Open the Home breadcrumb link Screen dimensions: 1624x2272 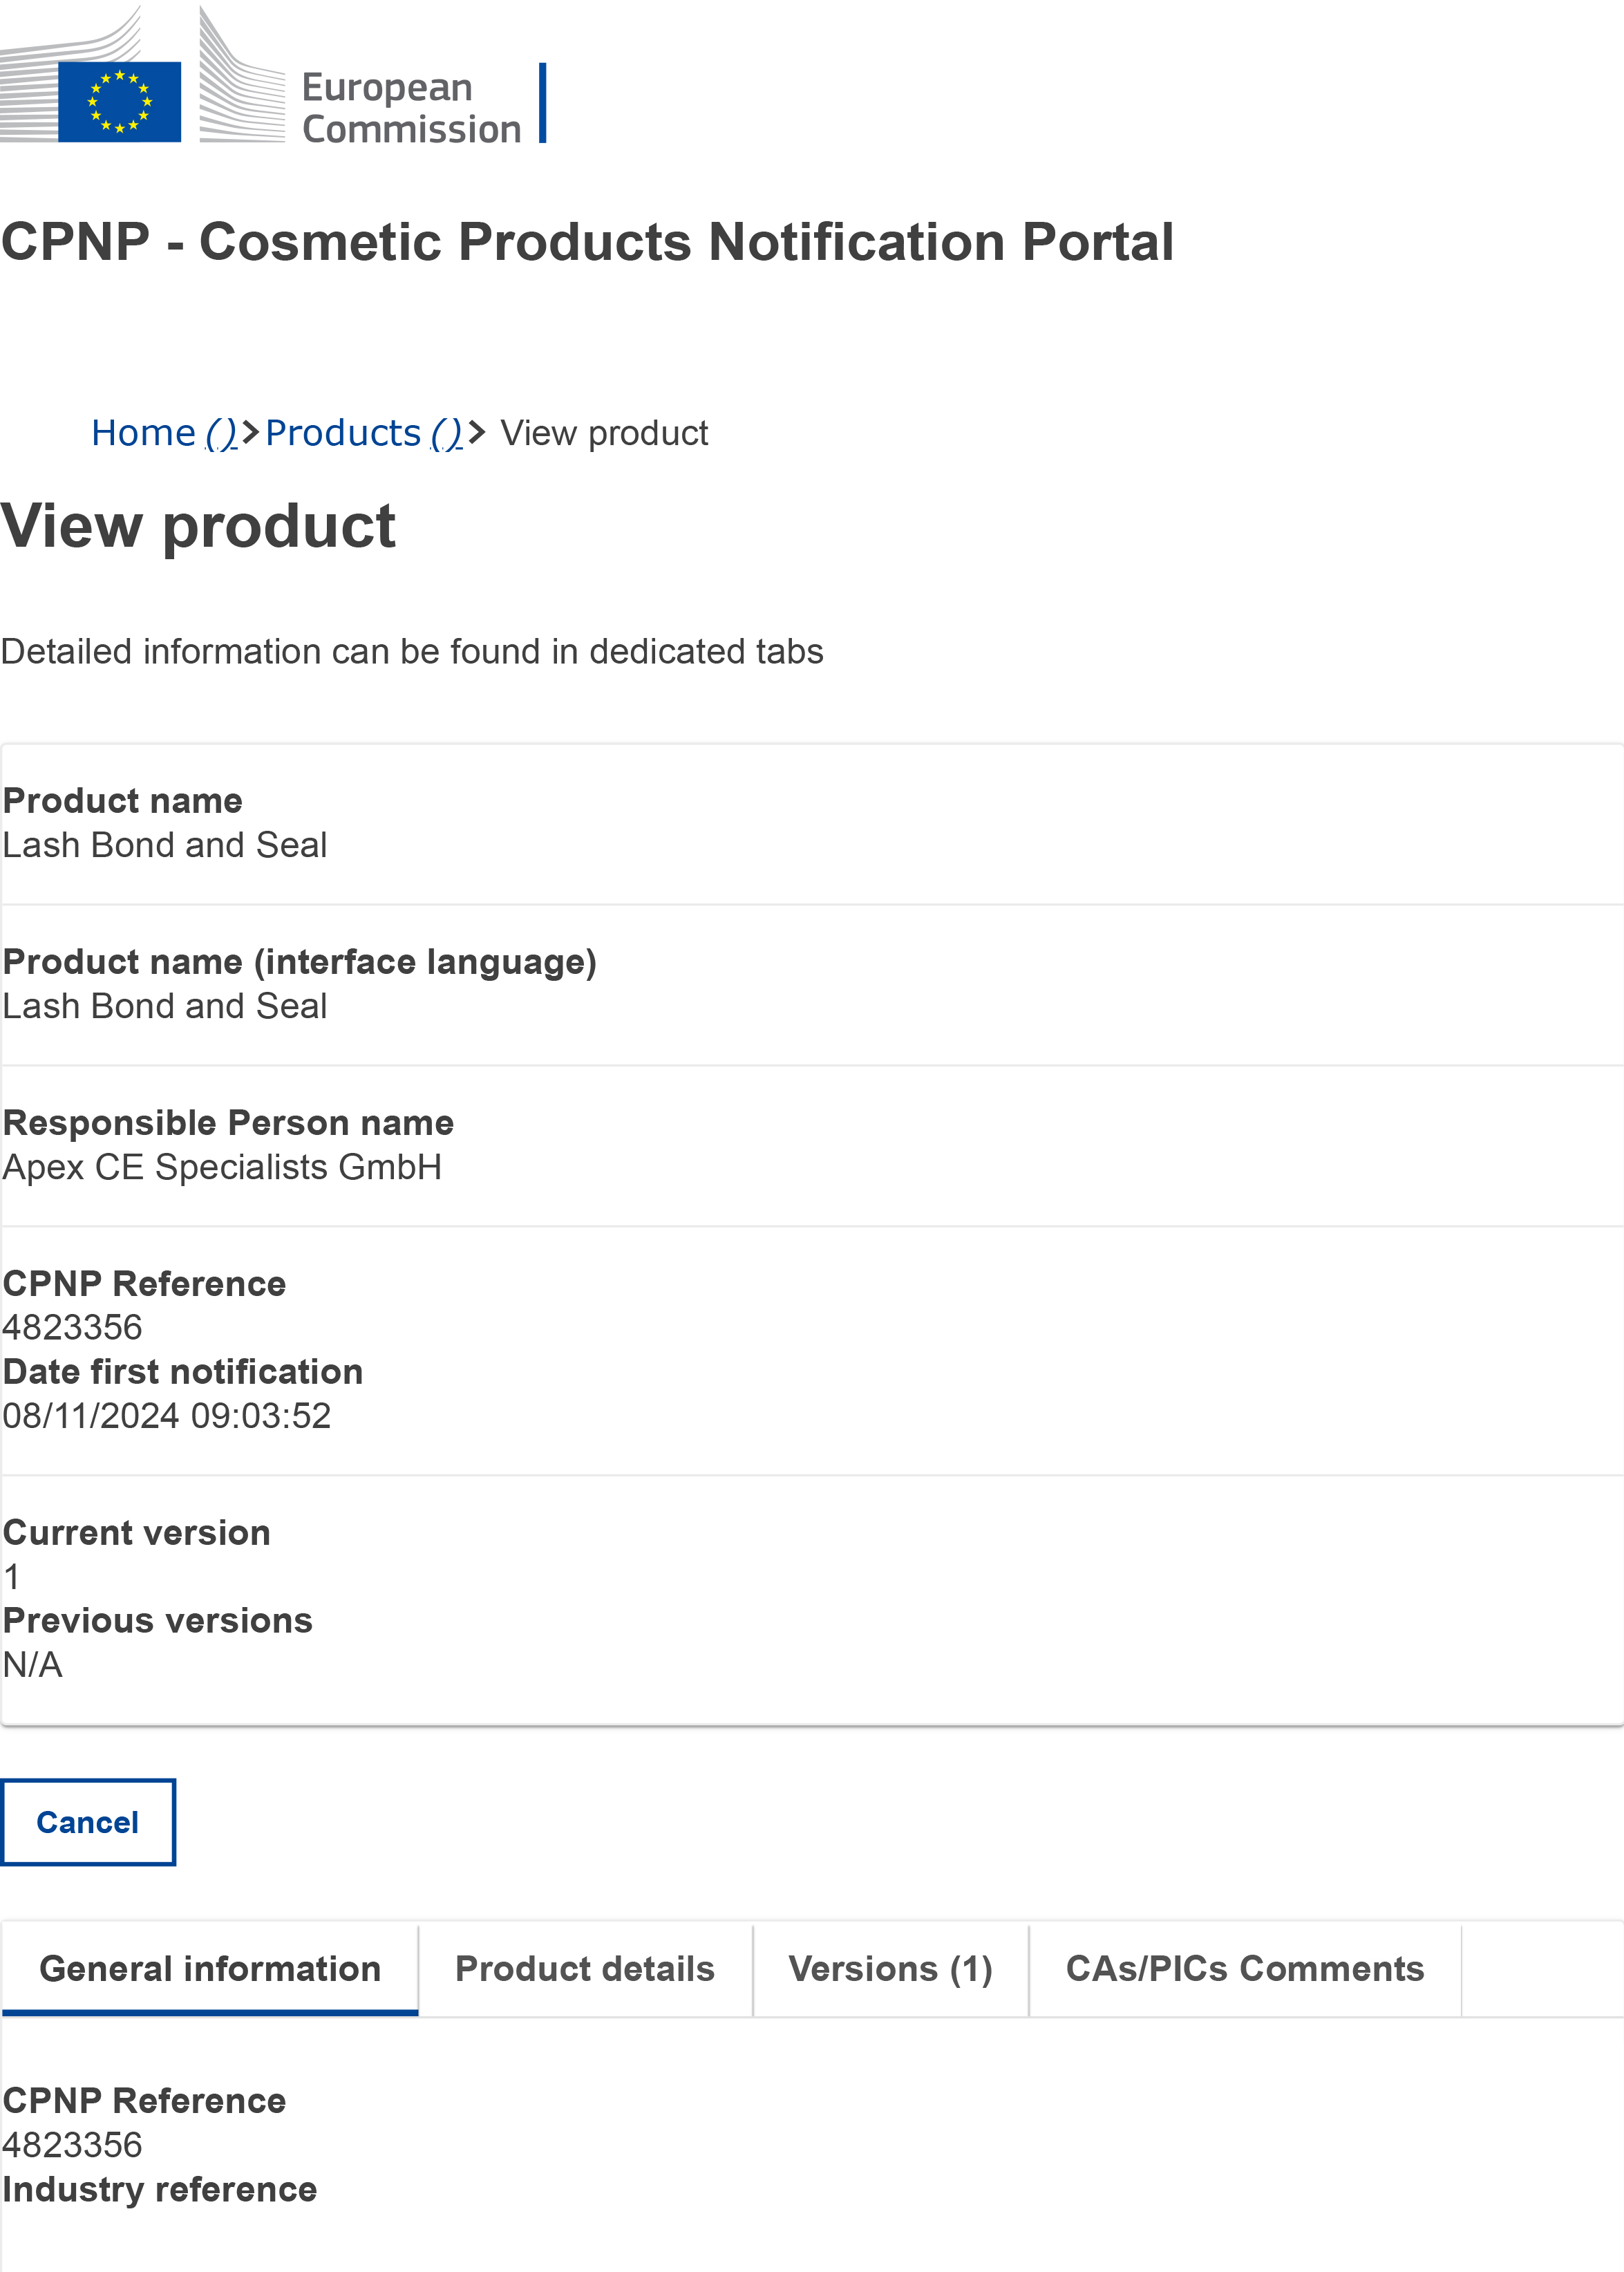point(144,433)
